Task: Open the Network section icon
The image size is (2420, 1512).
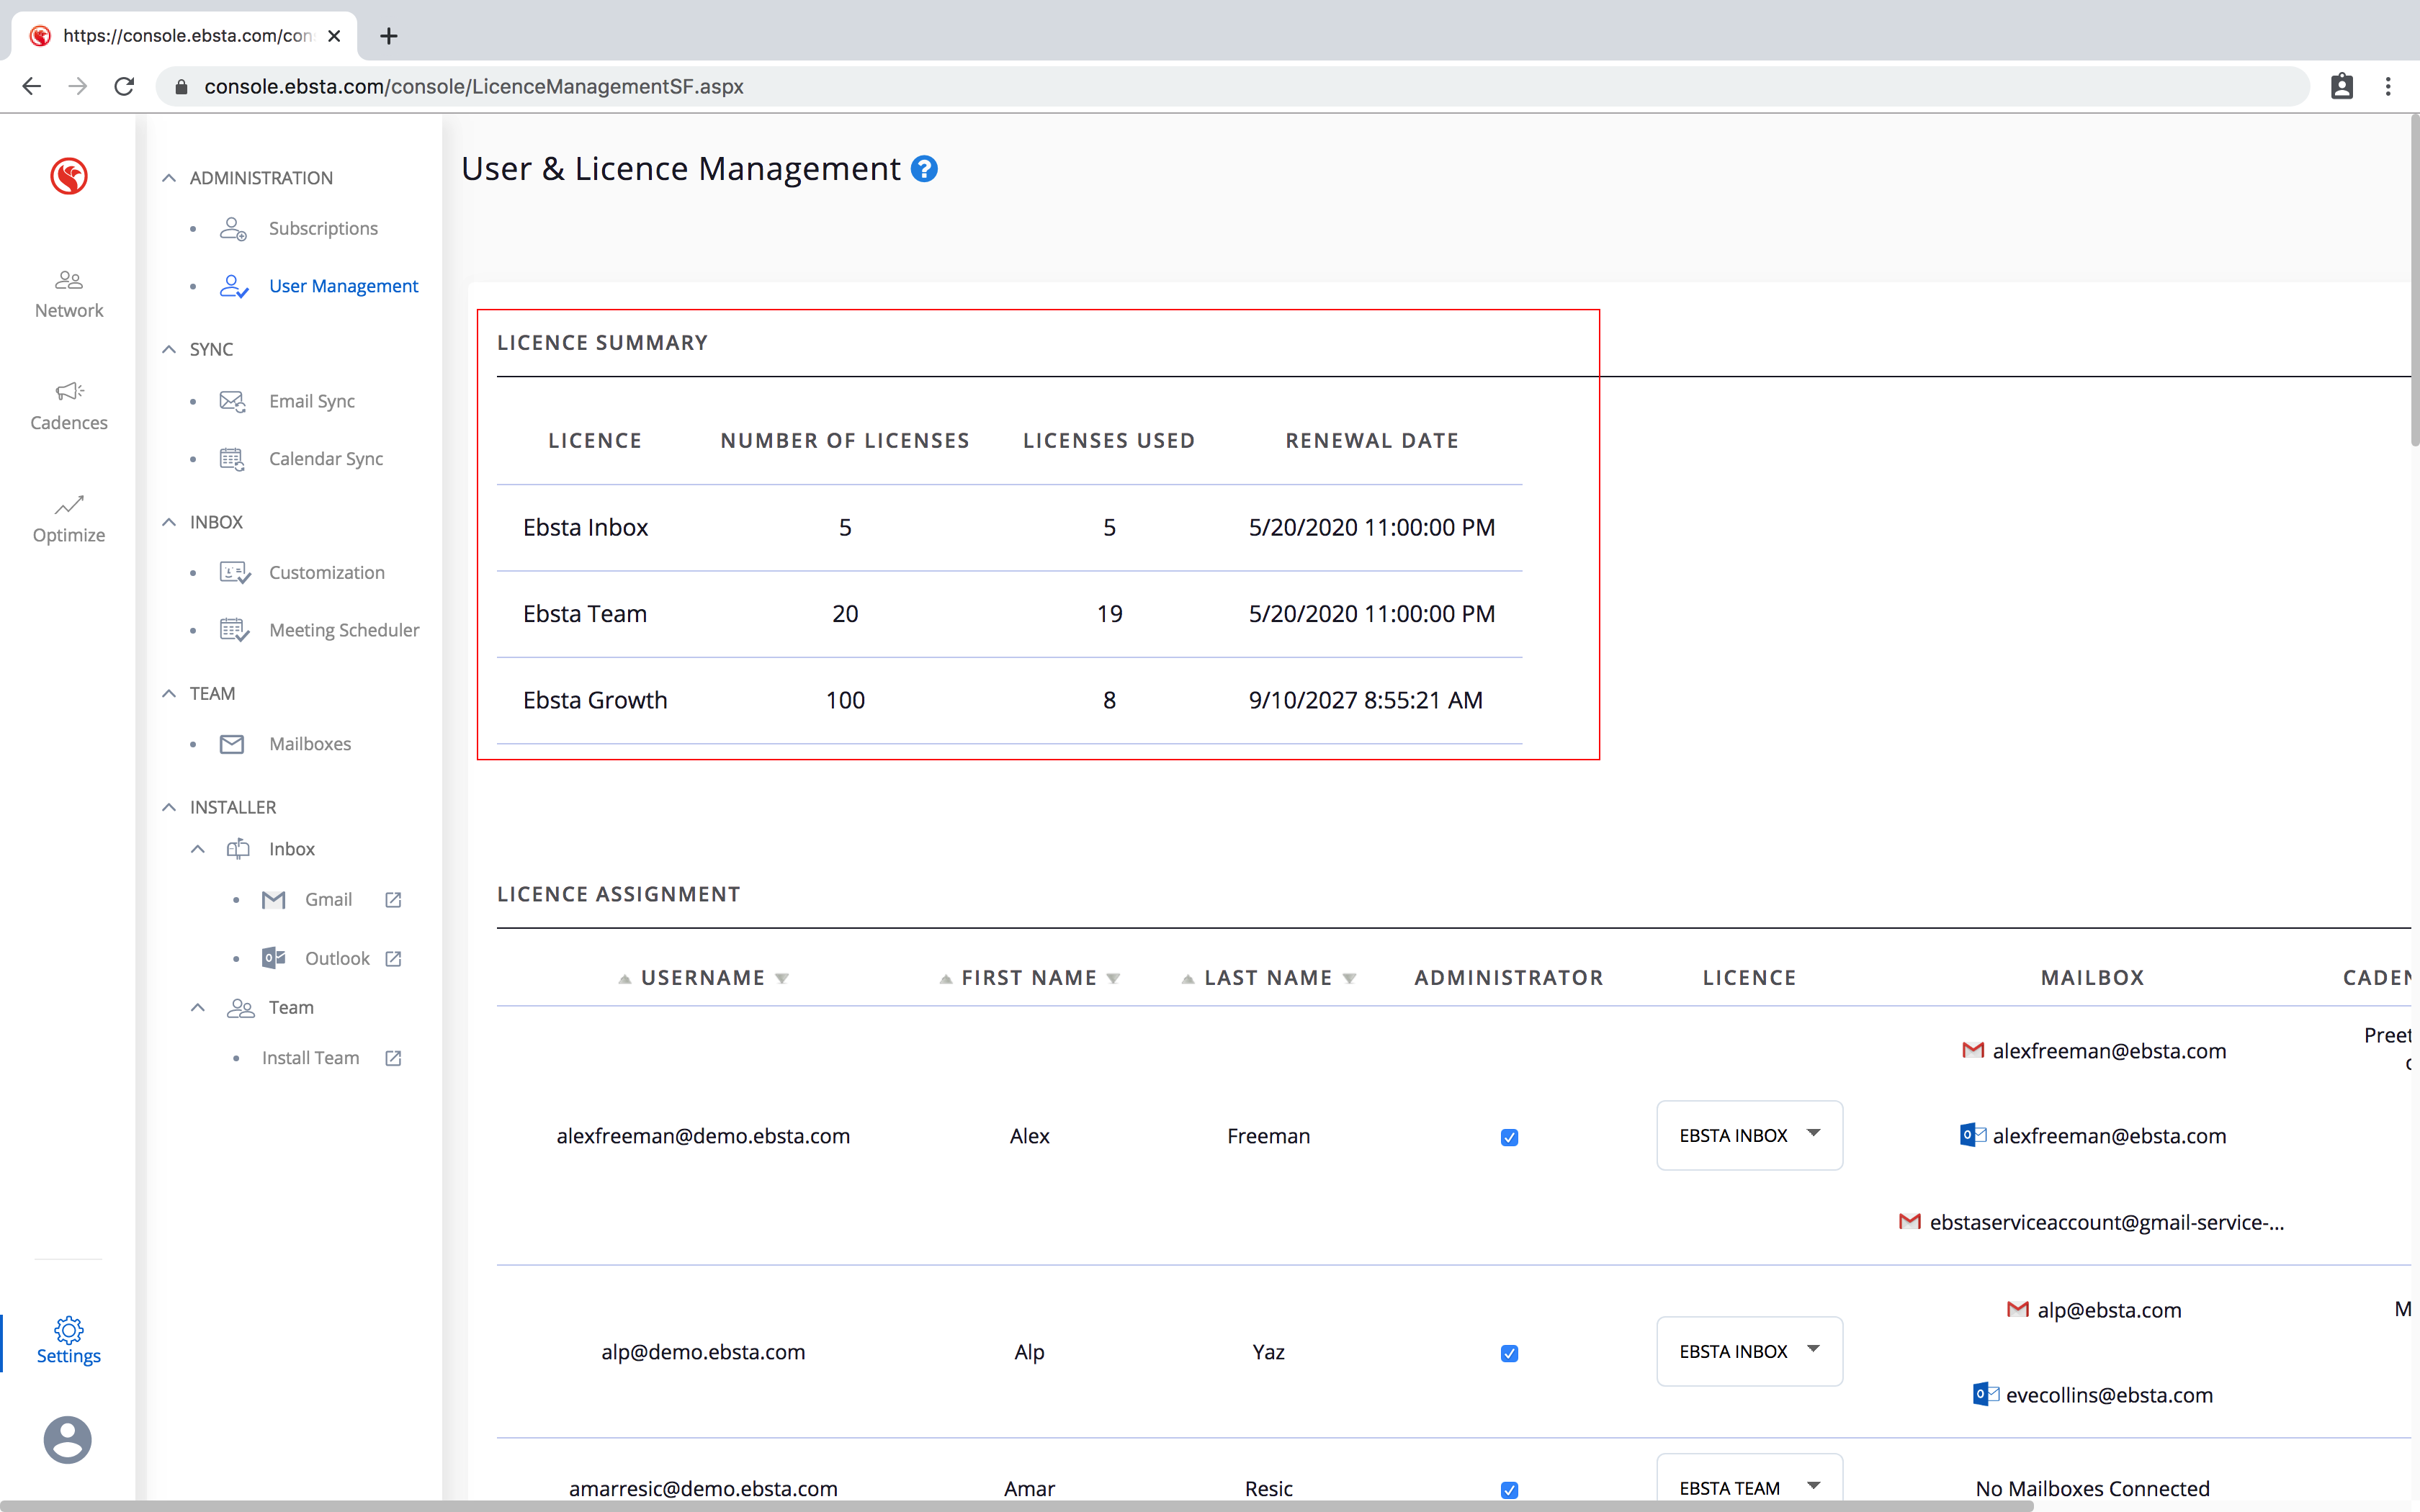Action: coord(68,280)
